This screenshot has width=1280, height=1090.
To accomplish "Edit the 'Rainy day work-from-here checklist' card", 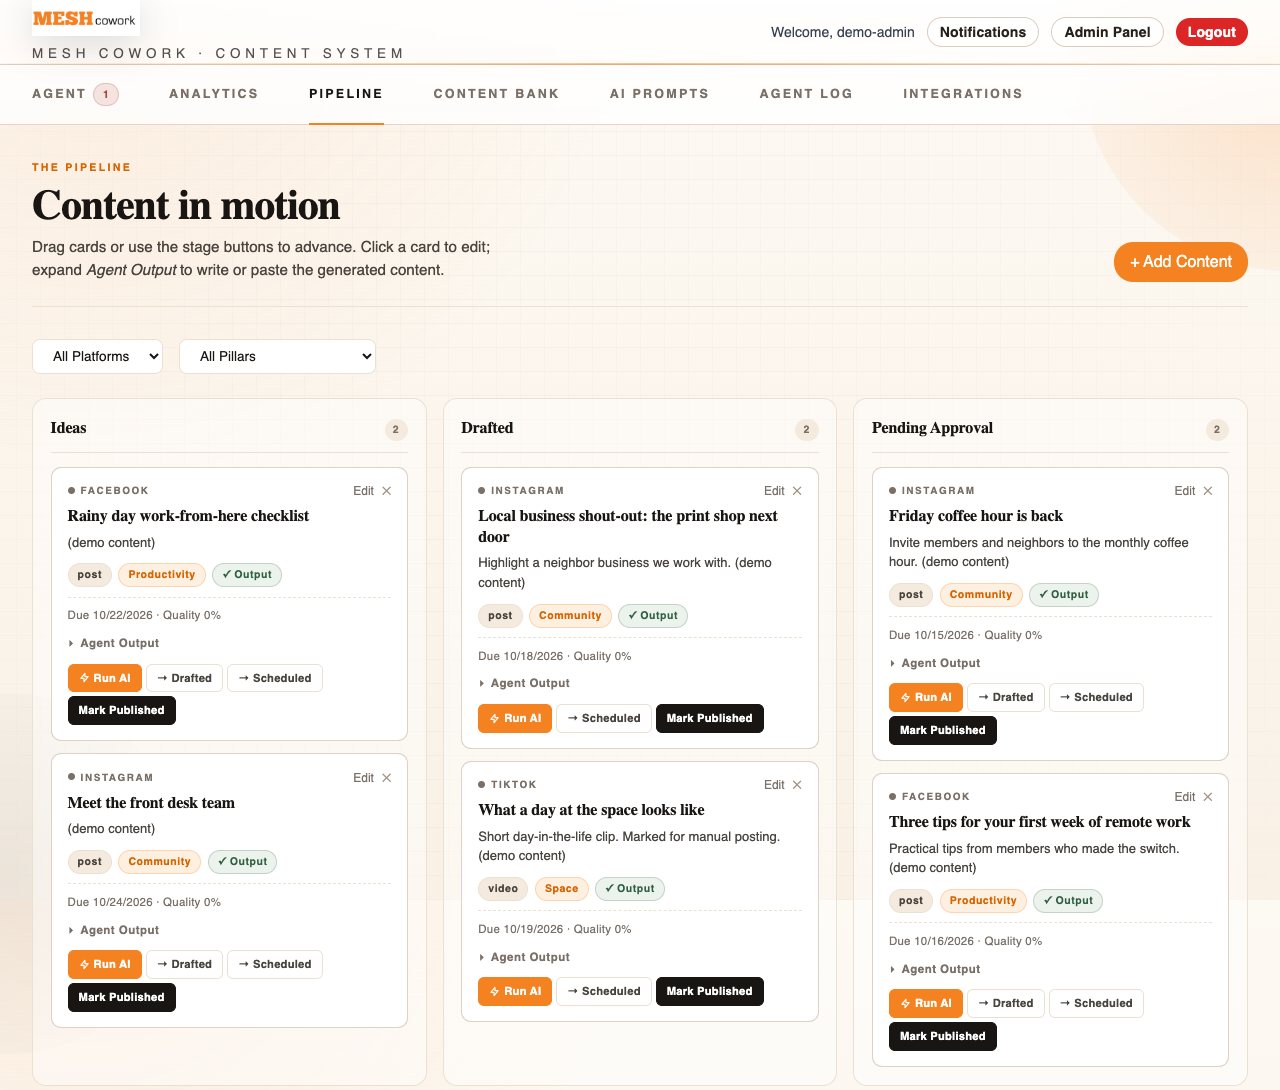I will click(363, 491).
